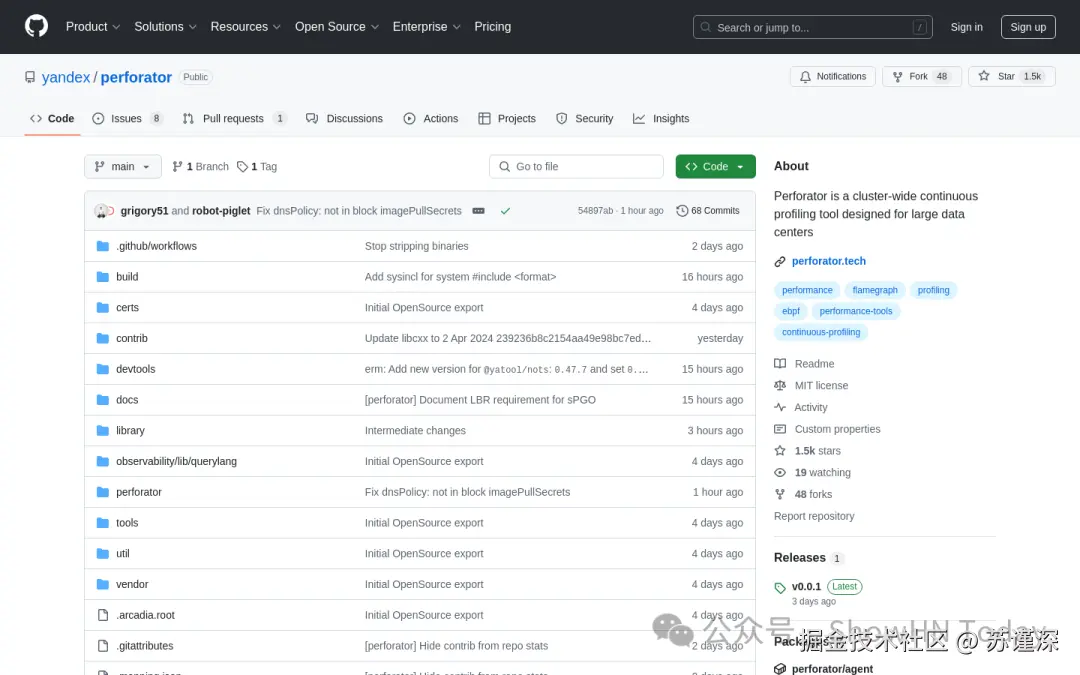This screenshot has width=1080, height=675.
Task: Select the performance topic tag
Action: click(x=807, y=290)
